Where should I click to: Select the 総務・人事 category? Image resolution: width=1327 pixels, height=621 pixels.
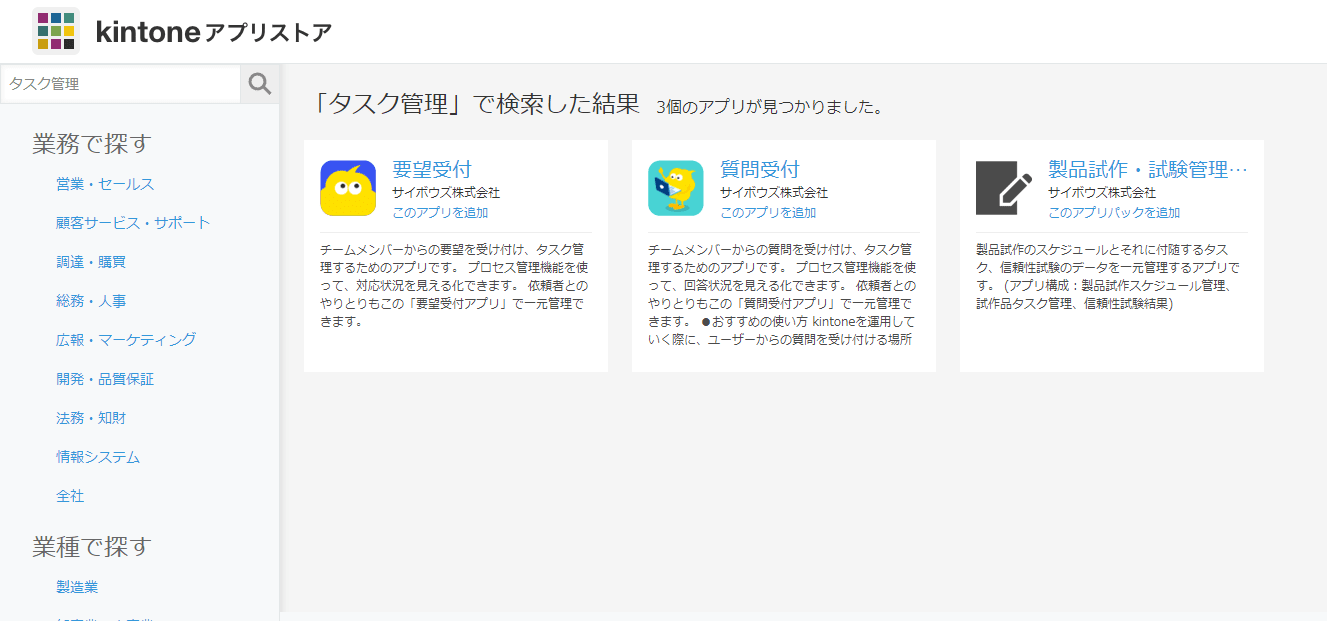[91, 301]
